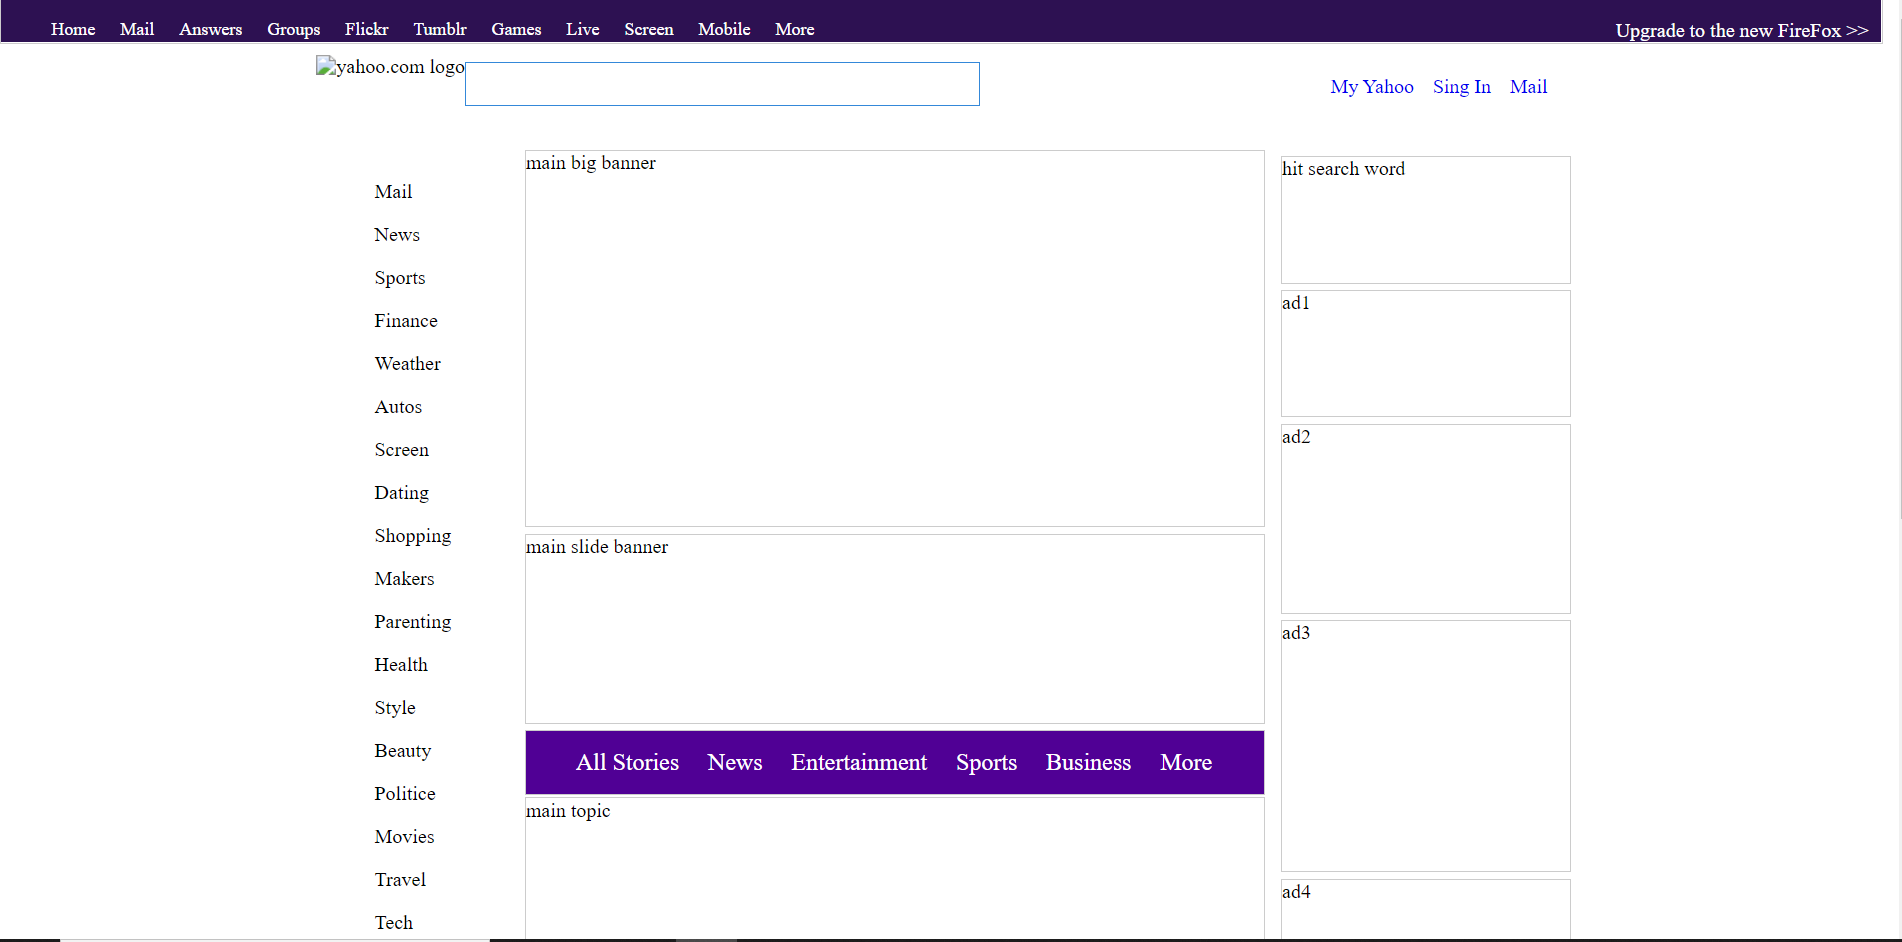1902x942 pixels.
Task: Click the ad4 box
Action: (1426, 910)
